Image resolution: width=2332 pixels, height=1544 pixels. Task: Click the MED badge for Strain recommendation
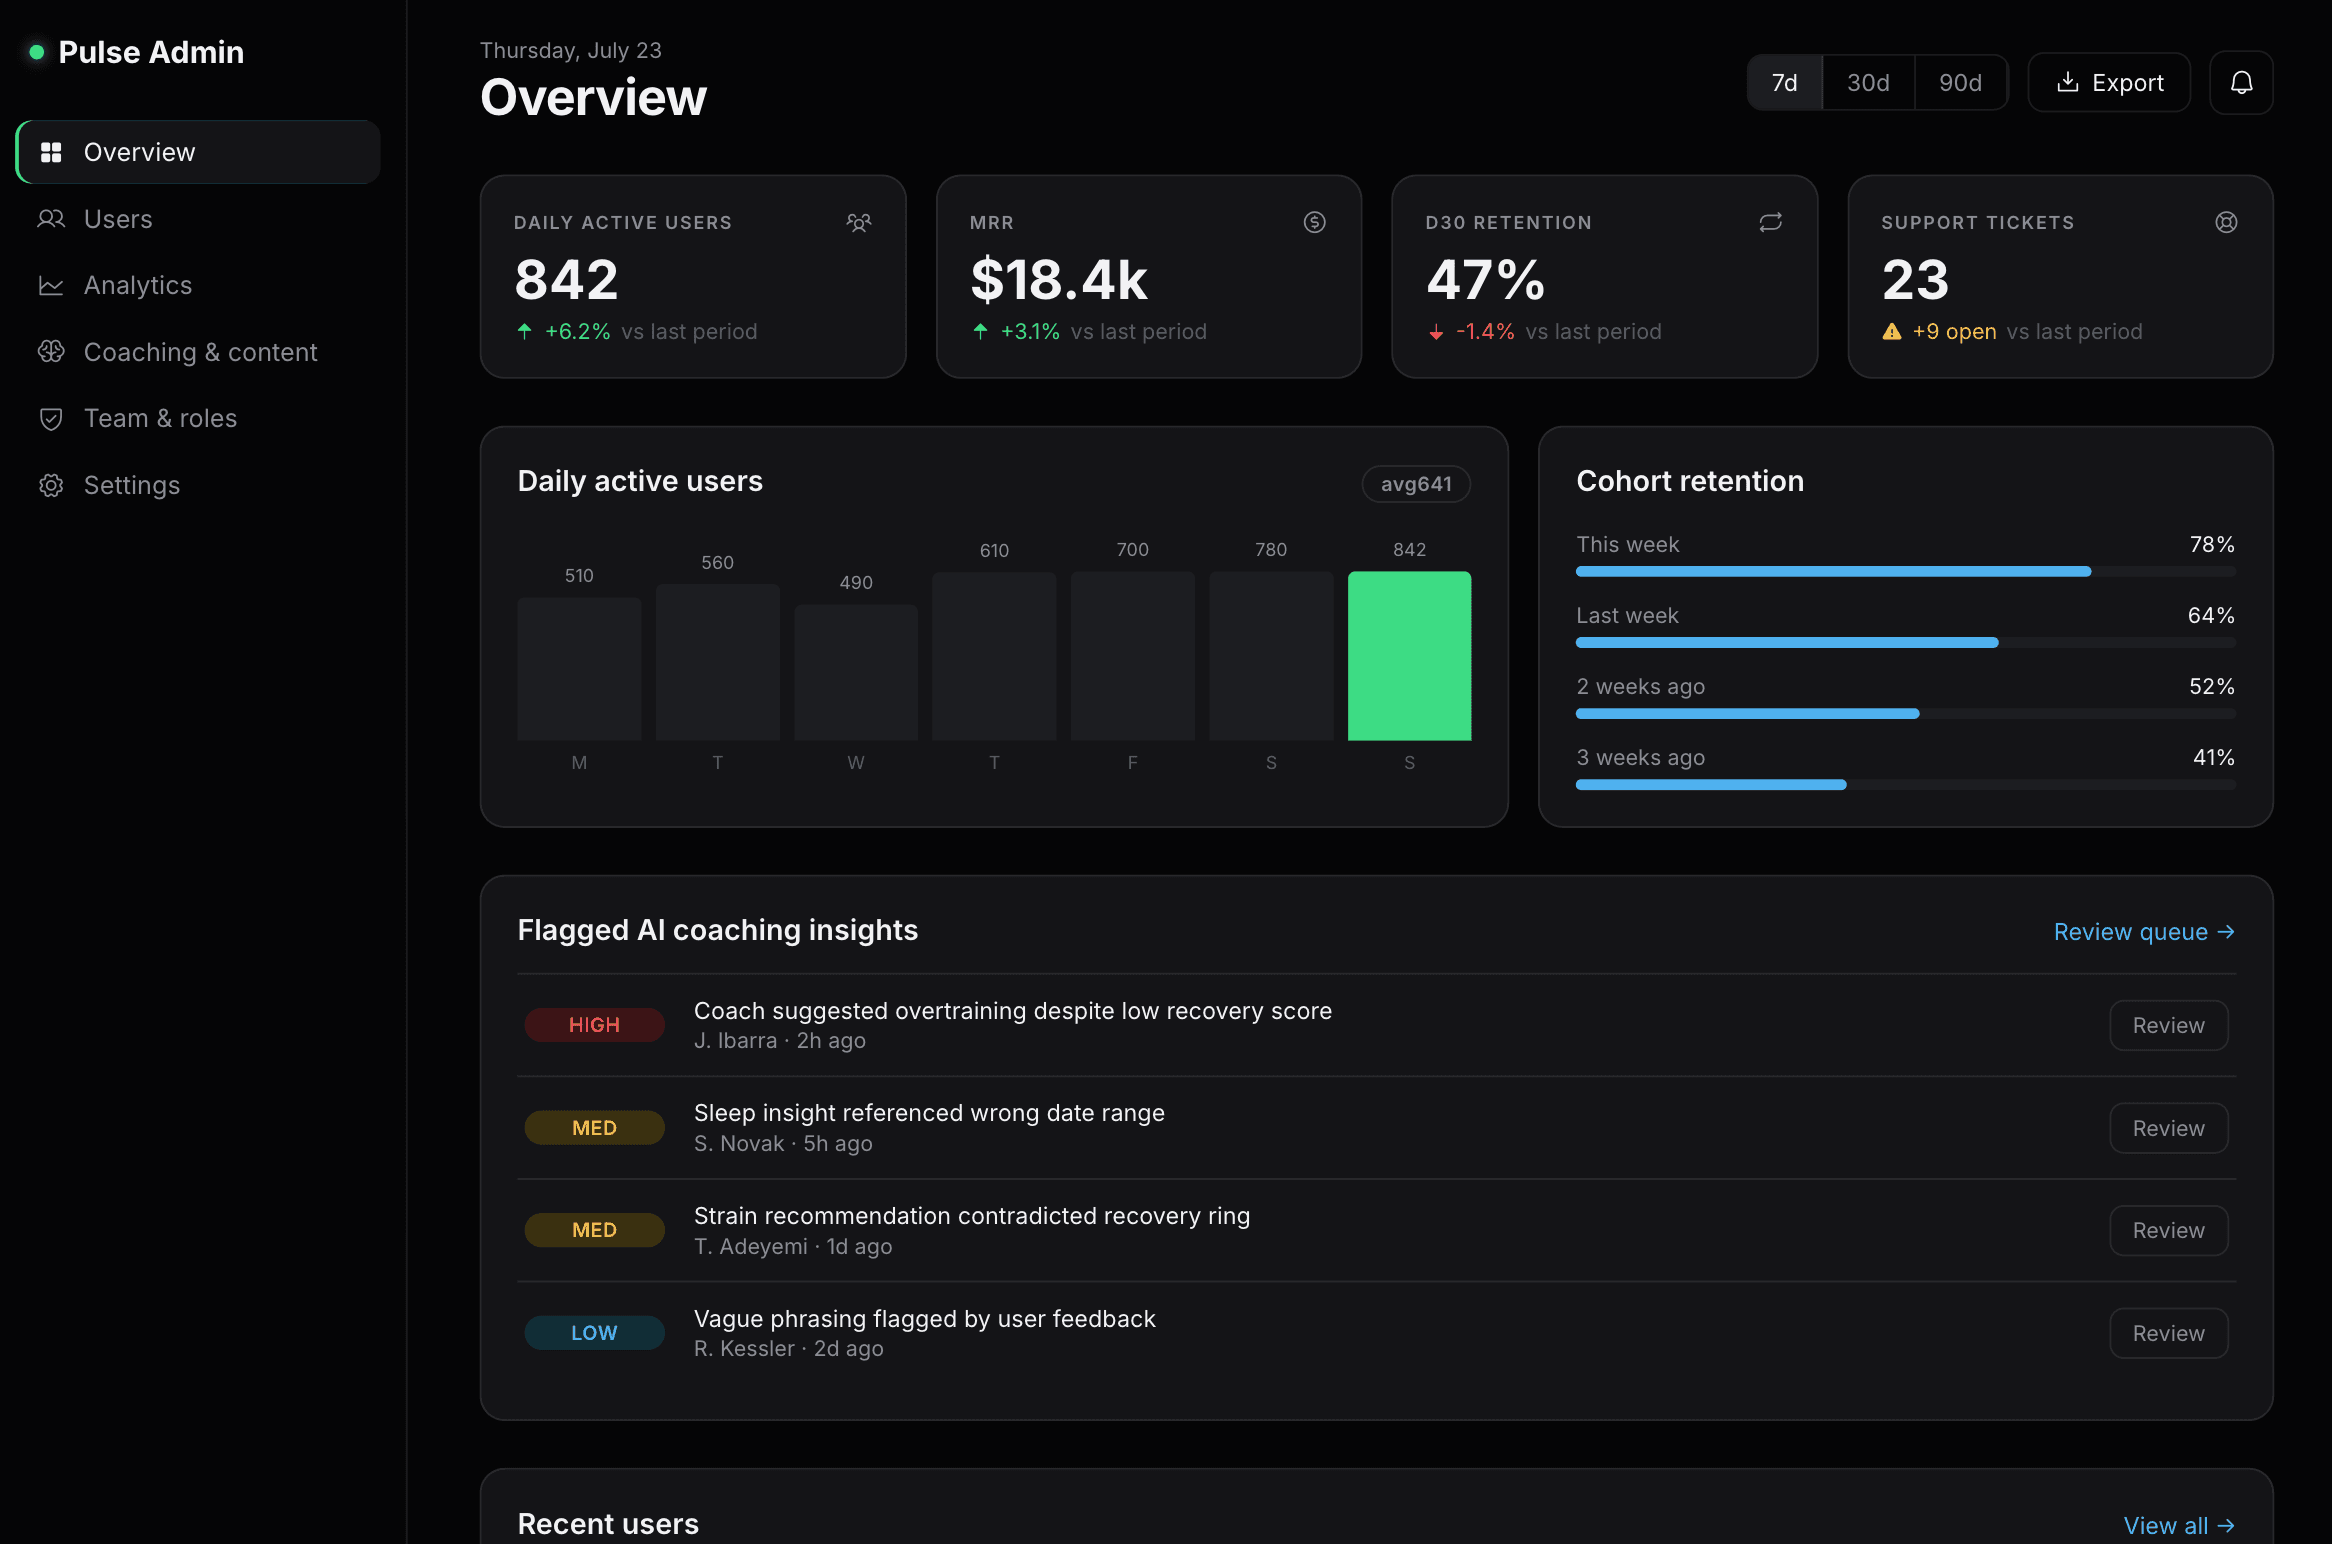(594, 1230)
